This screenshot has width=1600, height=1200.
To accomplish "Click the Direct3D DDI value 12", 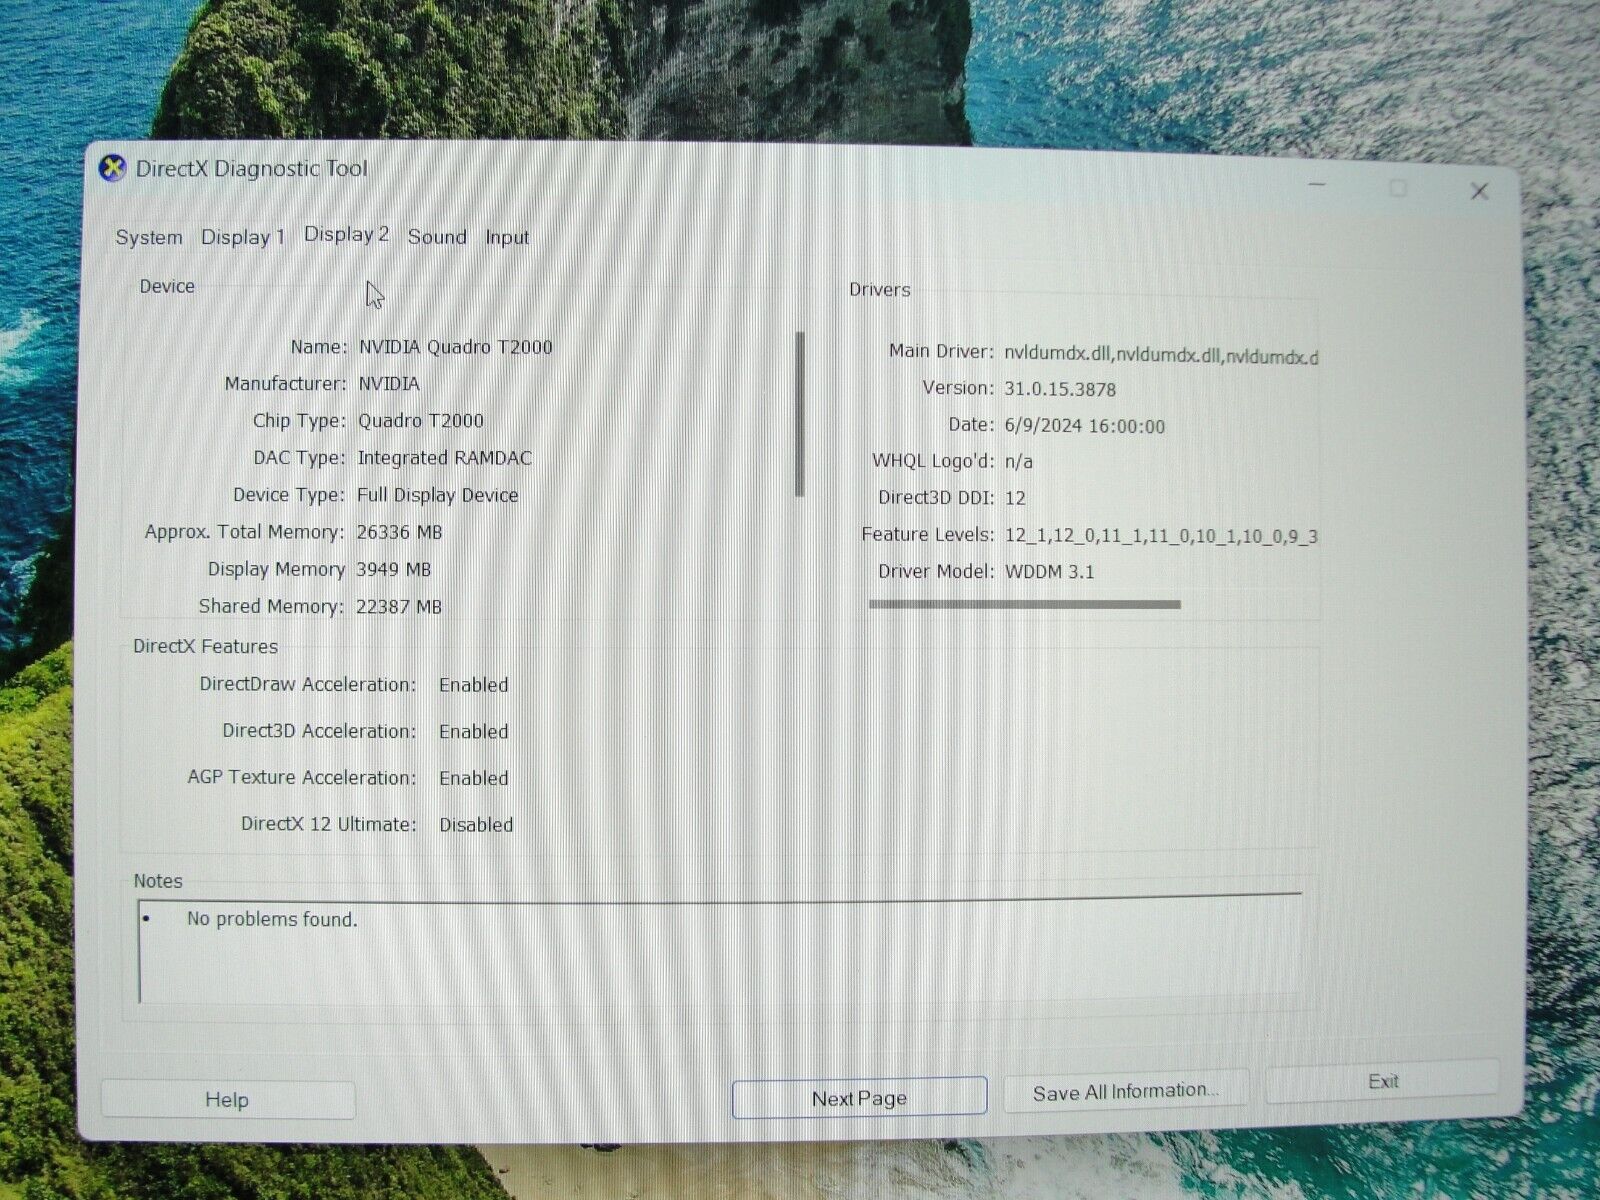I will 1015,498.
